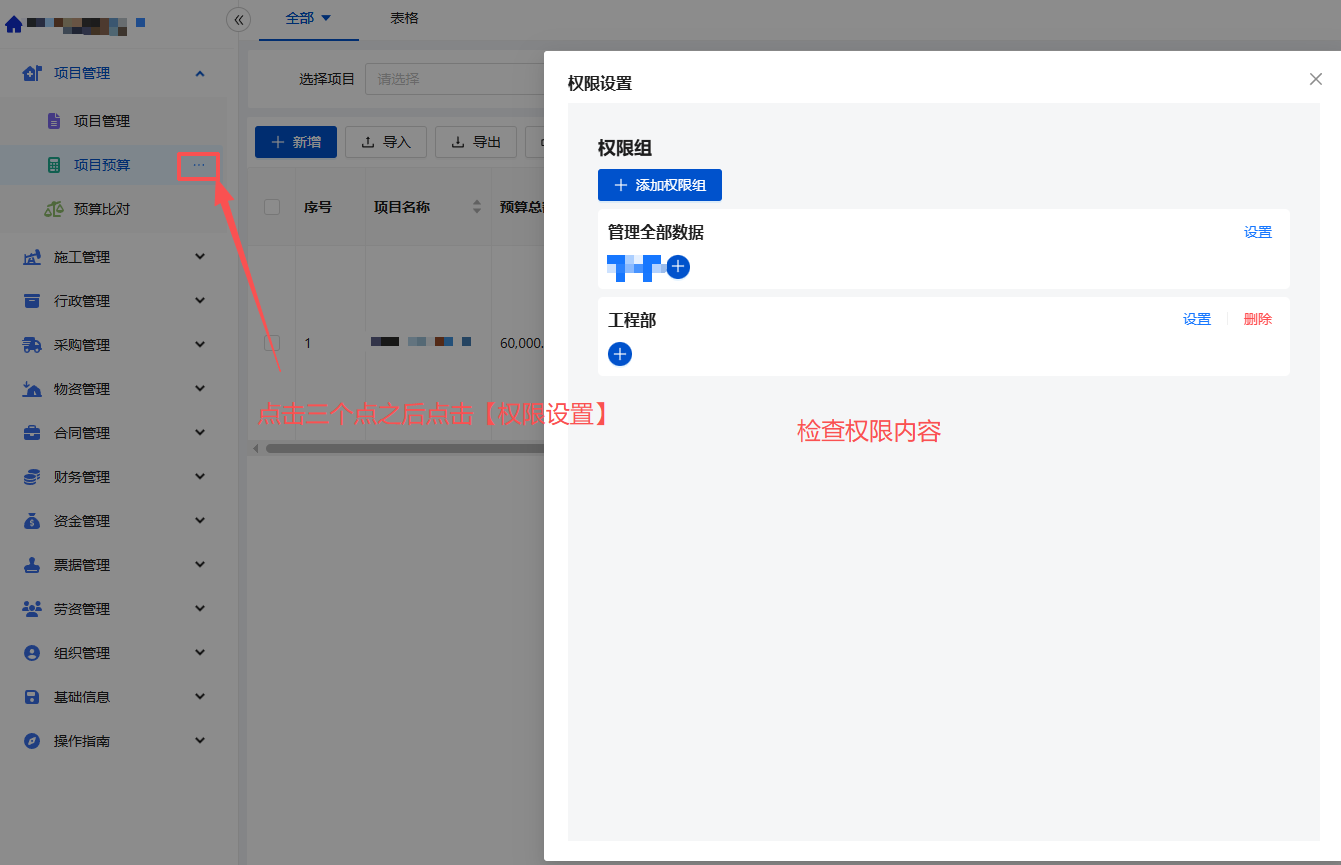The width and height of the screenshot is (1341, 865).
Task: Expand the 施工管理 menu
Action: tap(115, 257)
